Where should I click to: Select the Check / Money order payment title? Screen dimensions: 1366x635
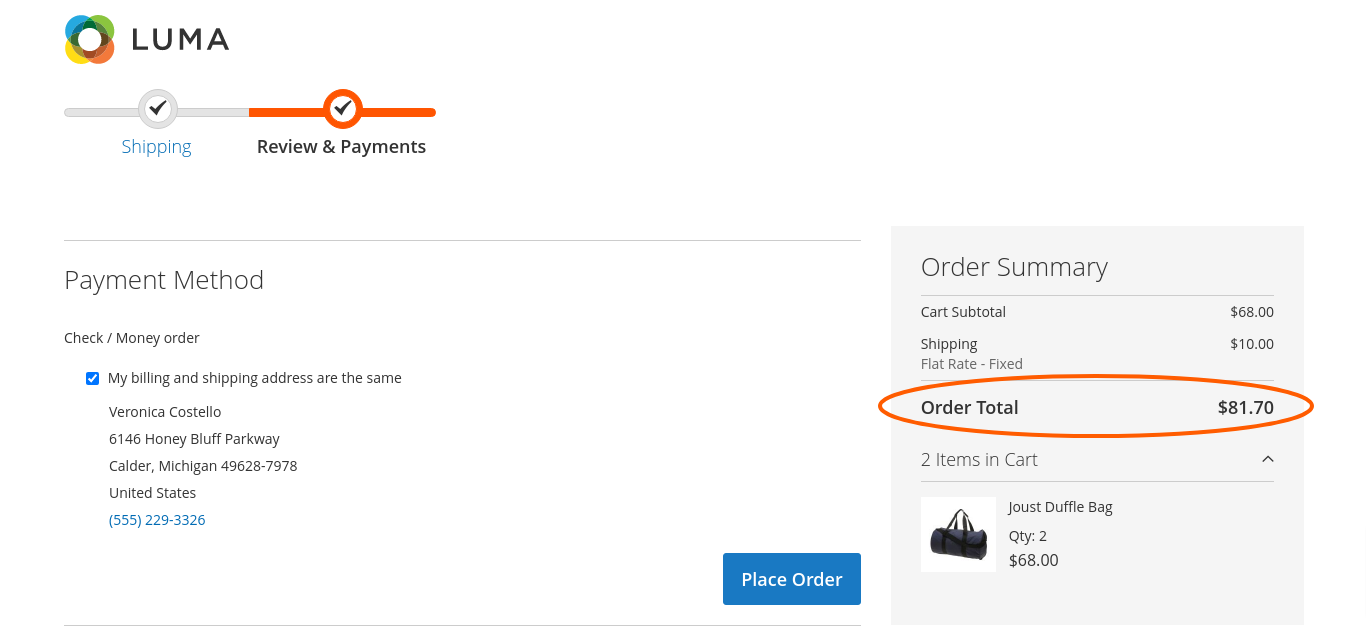click(132, 338)
